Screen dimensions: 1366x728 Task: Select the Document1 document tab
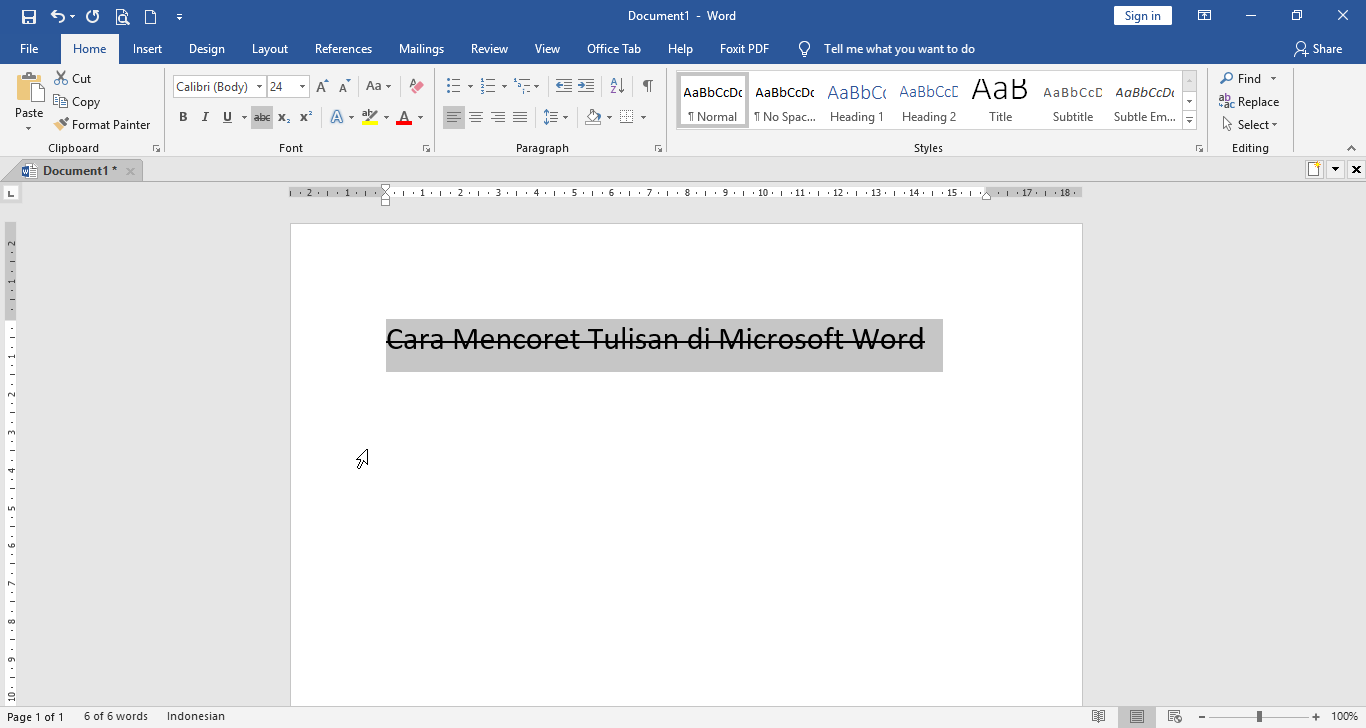point(79,171)
